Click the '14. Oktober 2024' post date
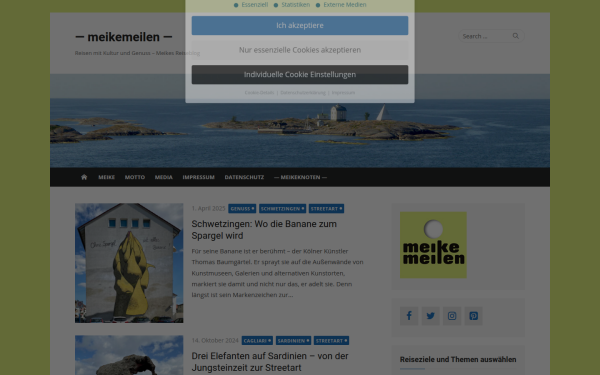Screen dimensions: 600x375 [215, 341]
